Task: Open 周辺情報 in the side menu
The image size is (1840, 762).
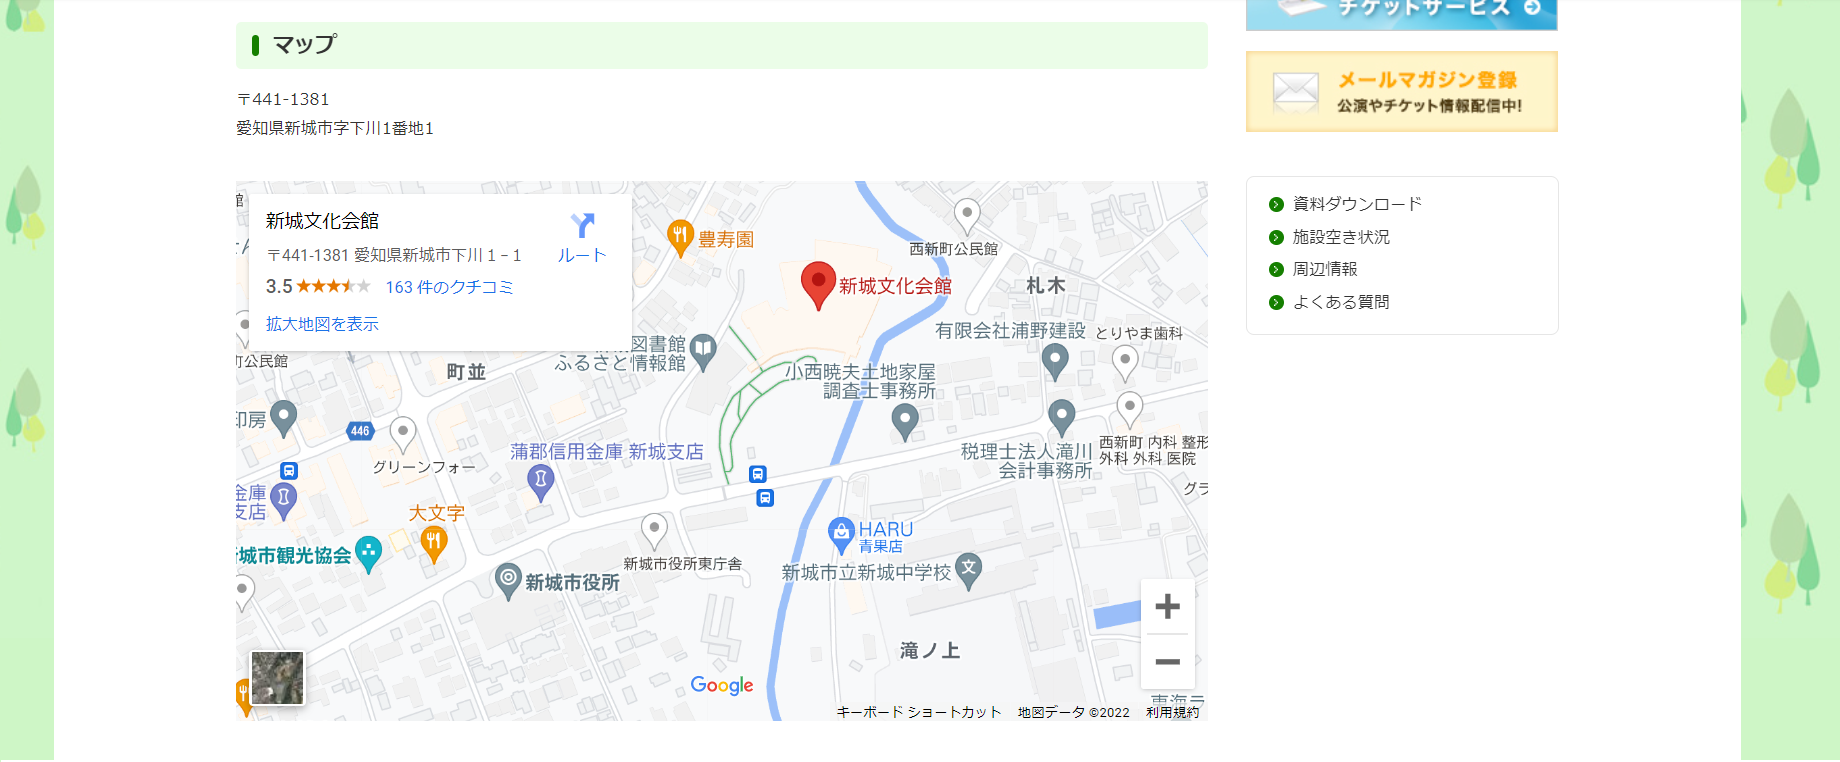Action: (1325, 269)
